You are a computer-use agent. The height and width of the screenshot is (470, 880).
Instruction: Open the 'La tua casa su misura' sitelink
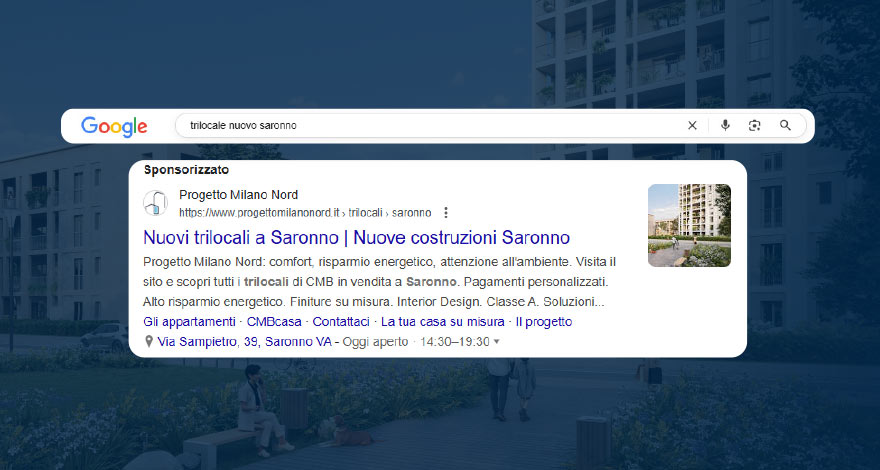point(442,322)
